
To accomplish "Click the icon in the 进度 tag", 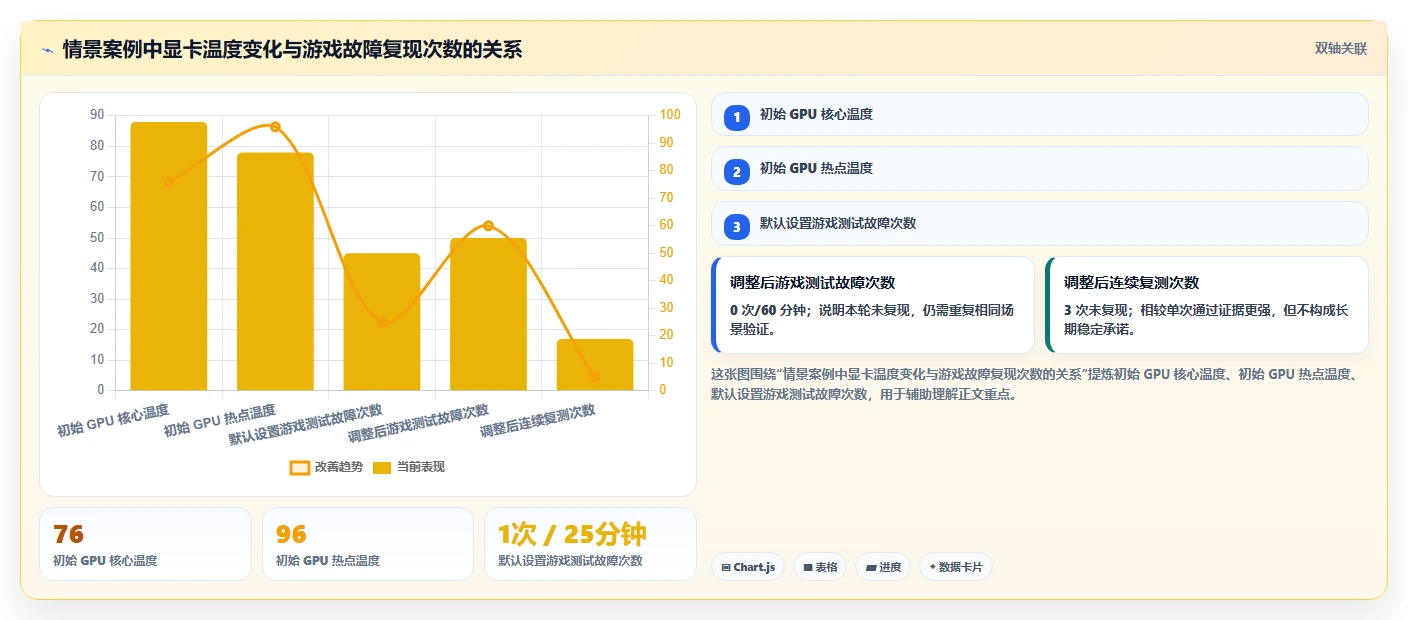I will click(871, 568).
